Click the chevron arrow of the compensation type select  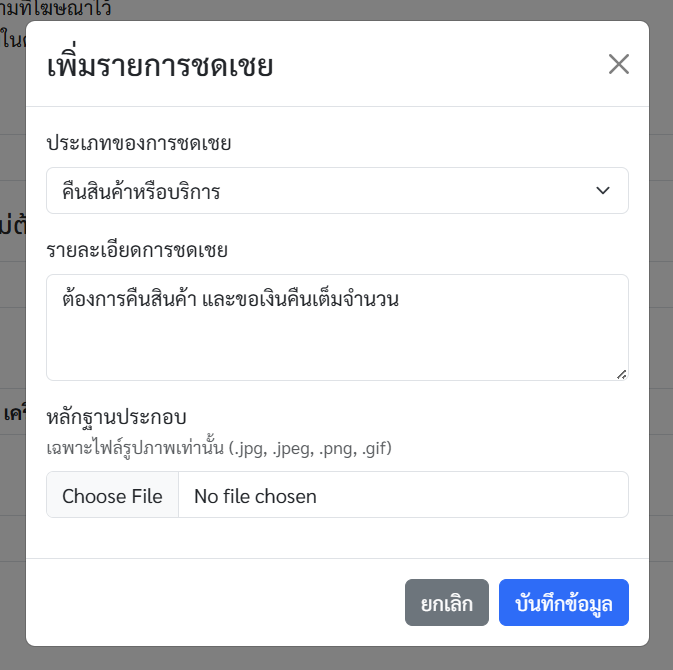603,191
